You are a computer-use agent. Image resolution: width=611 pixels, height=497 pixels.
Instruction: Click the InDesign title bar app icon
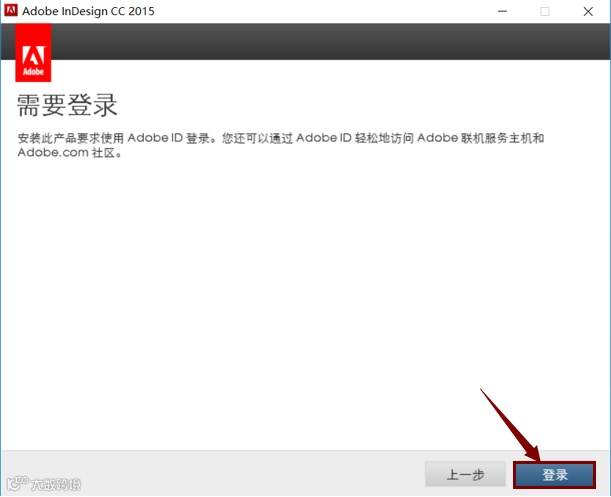[11, 10]
